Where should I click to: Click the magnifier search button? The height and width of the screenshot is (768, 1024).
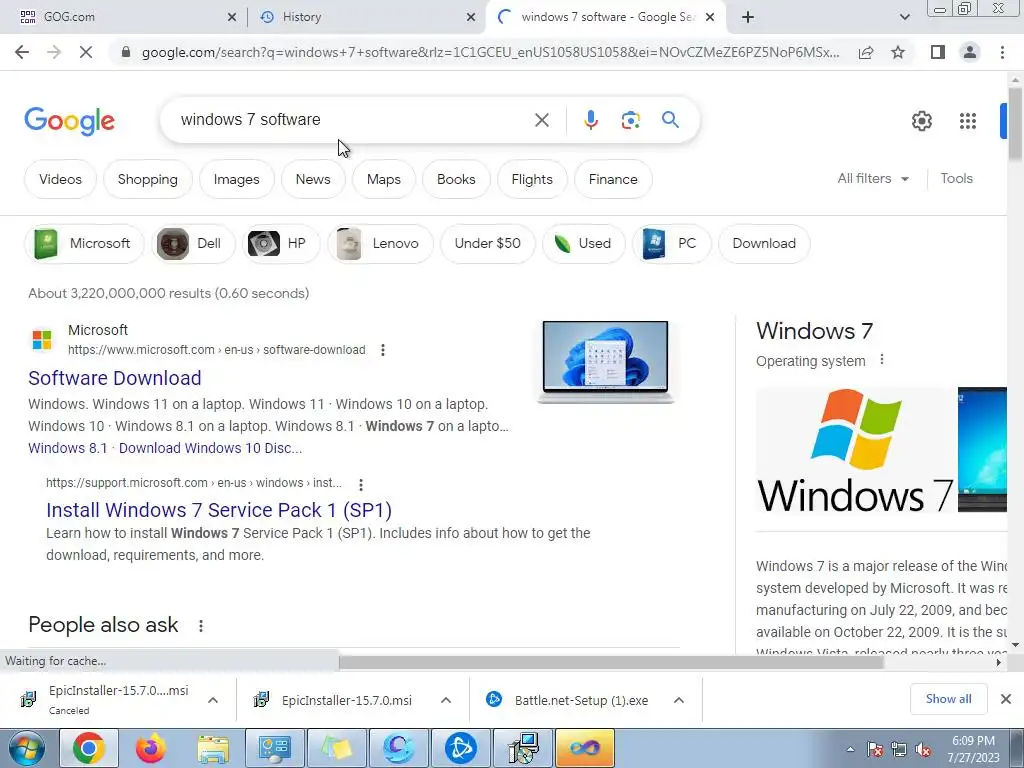670,120
